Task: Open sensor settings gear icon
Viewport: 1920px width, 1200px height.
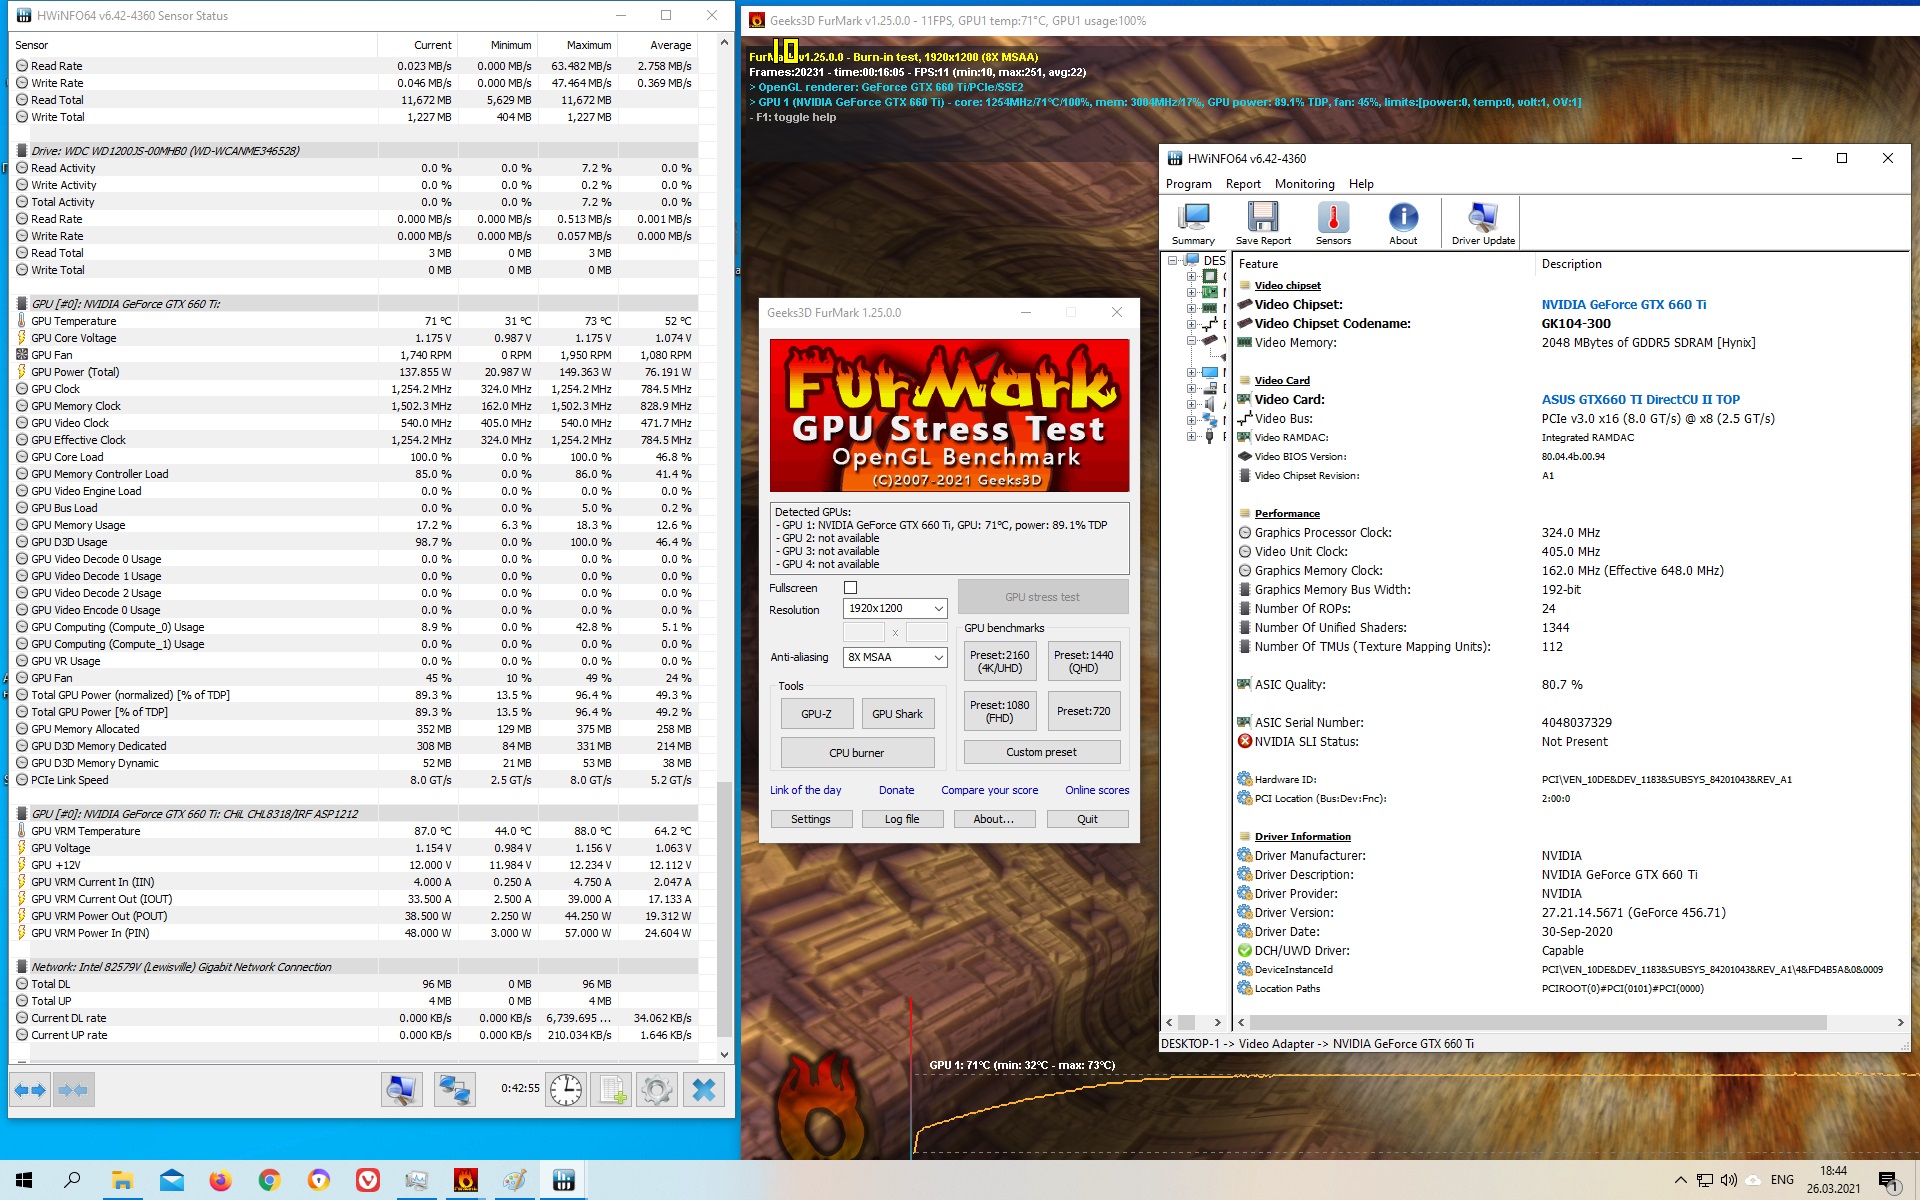Action: click(657, 1090)
